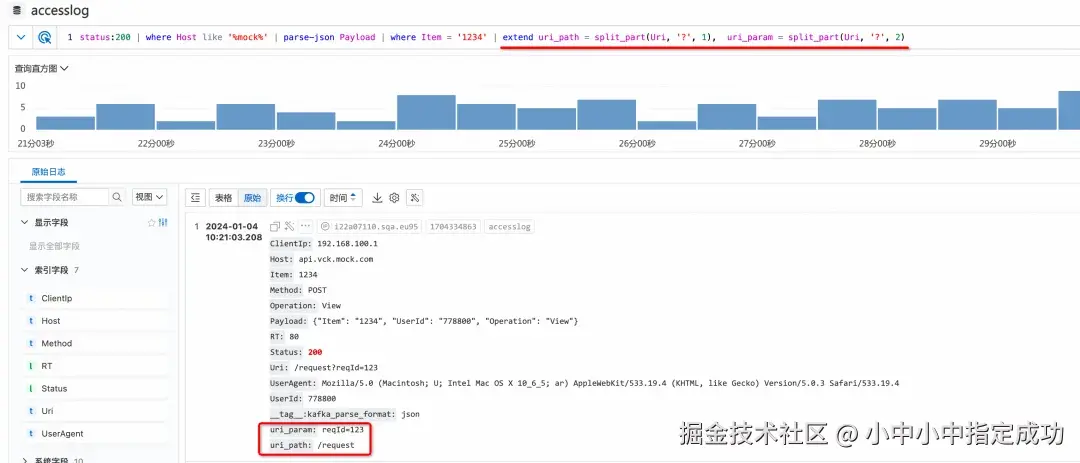Screen dimensions: 1080x463
Task: Select the Status index field
Action: point(54,389)
